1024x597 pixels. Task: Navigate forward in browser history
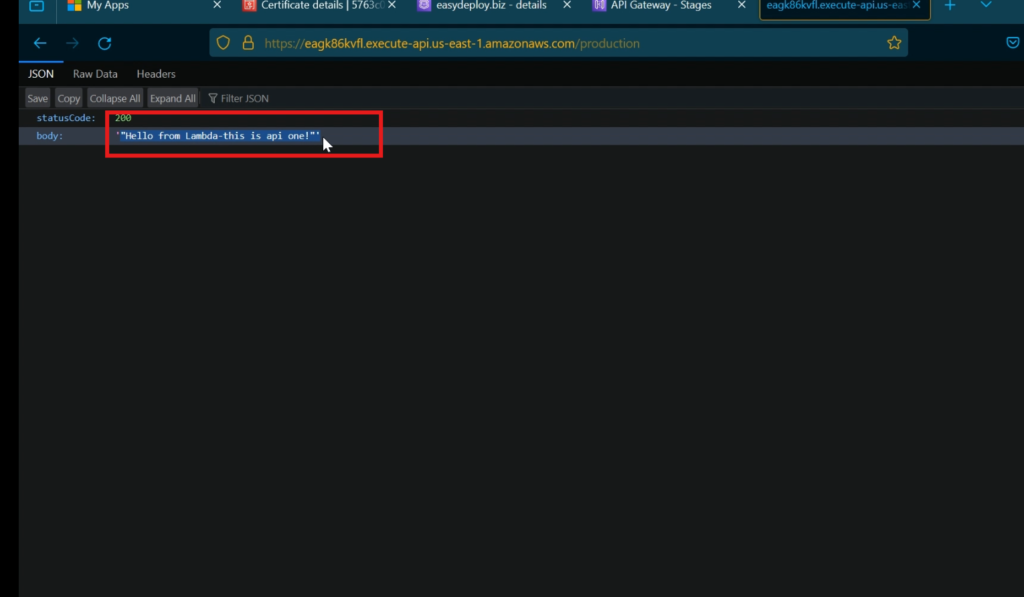(x=70, y=43)
